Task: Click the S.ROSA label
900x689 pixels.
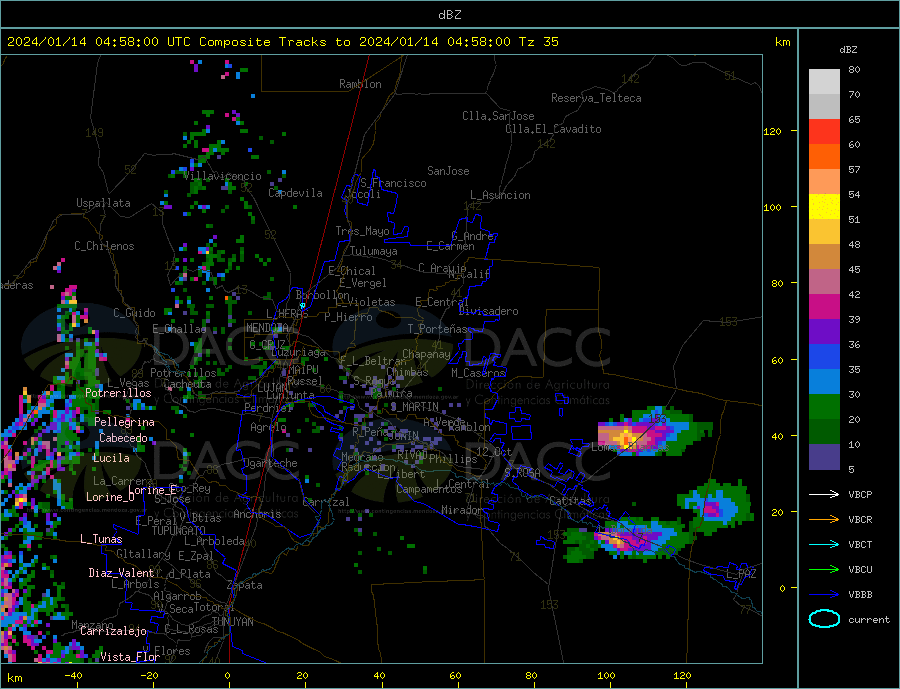Action: pos(522,473)
